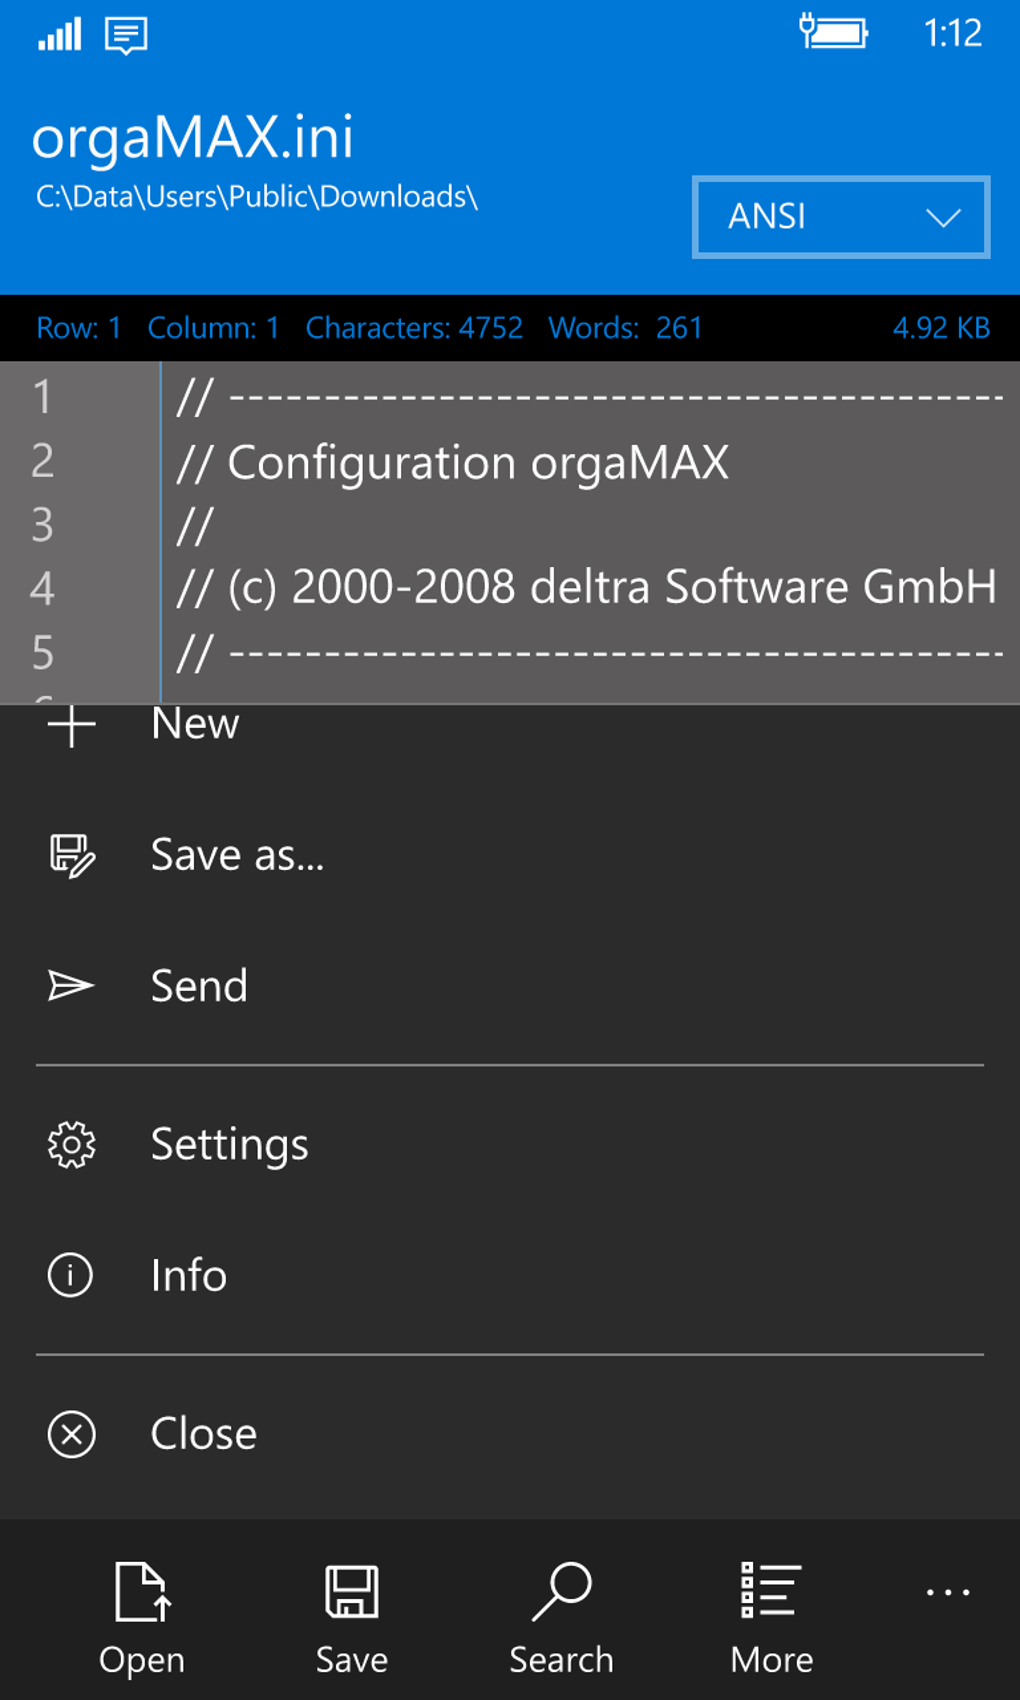Click the Send paper plane icon
Image resolution: width=1020 pixels, height=1700 pixels.
point(72,986)
